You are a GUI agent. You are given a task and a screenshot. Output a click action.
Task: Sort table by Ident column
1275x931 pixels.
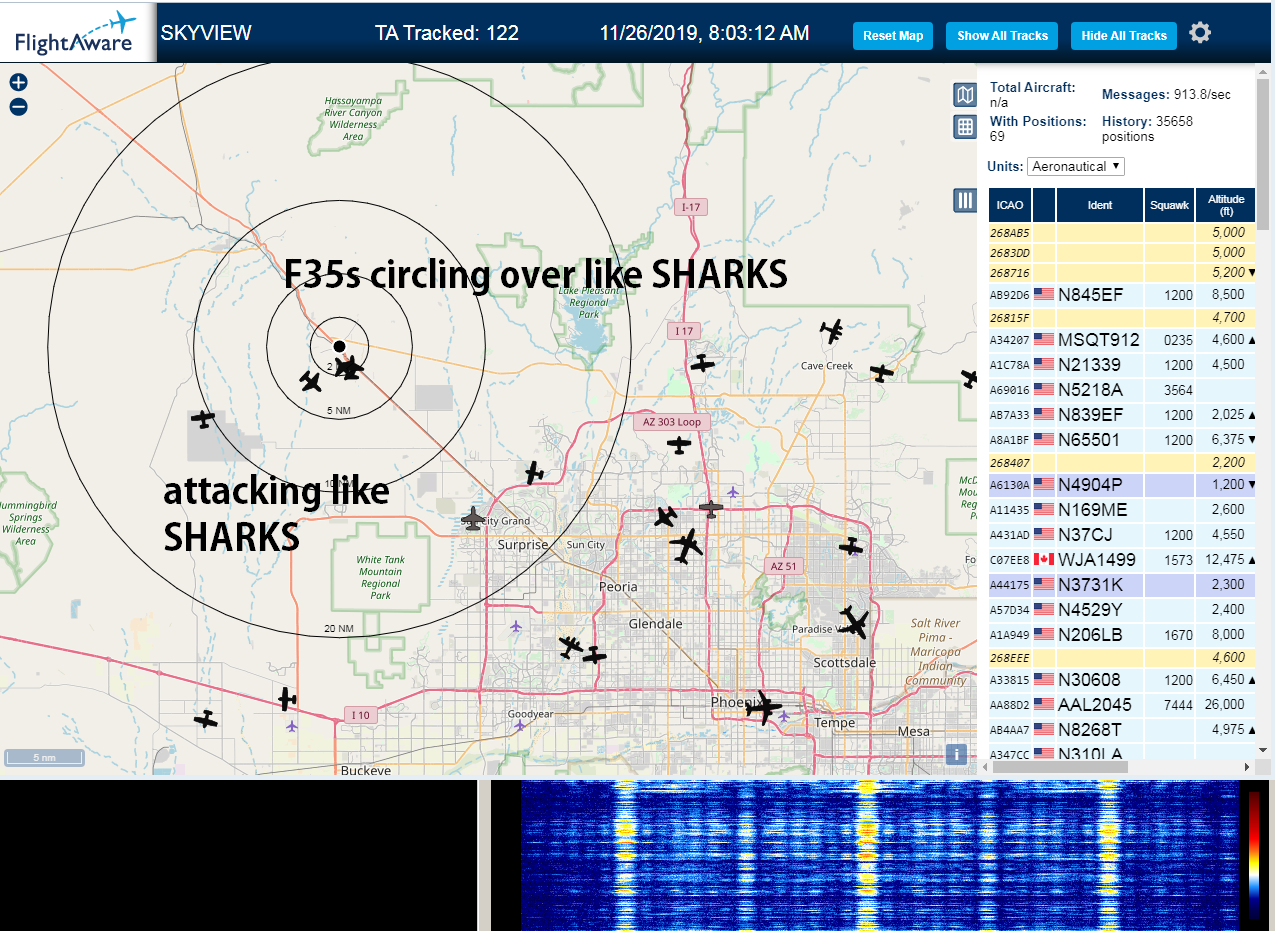pos(1099,205)
